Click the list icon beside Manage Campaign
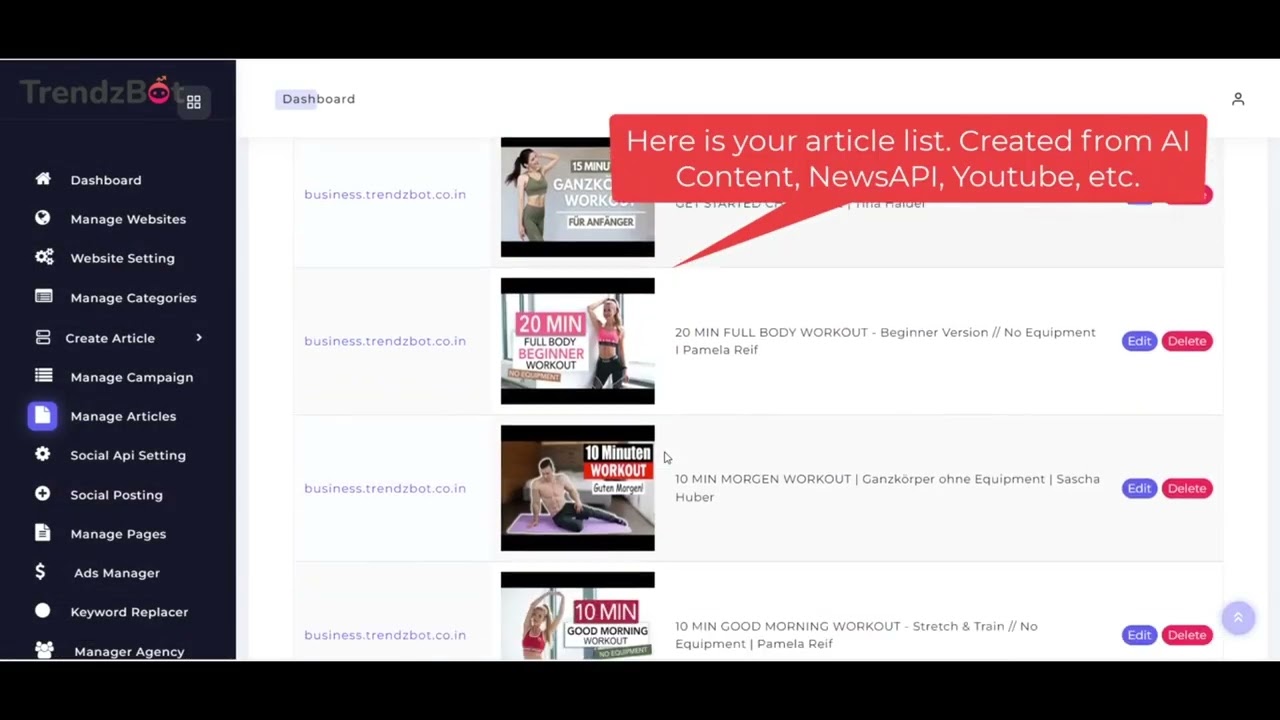Screen dimensions: 1280x720 [43, 376]
